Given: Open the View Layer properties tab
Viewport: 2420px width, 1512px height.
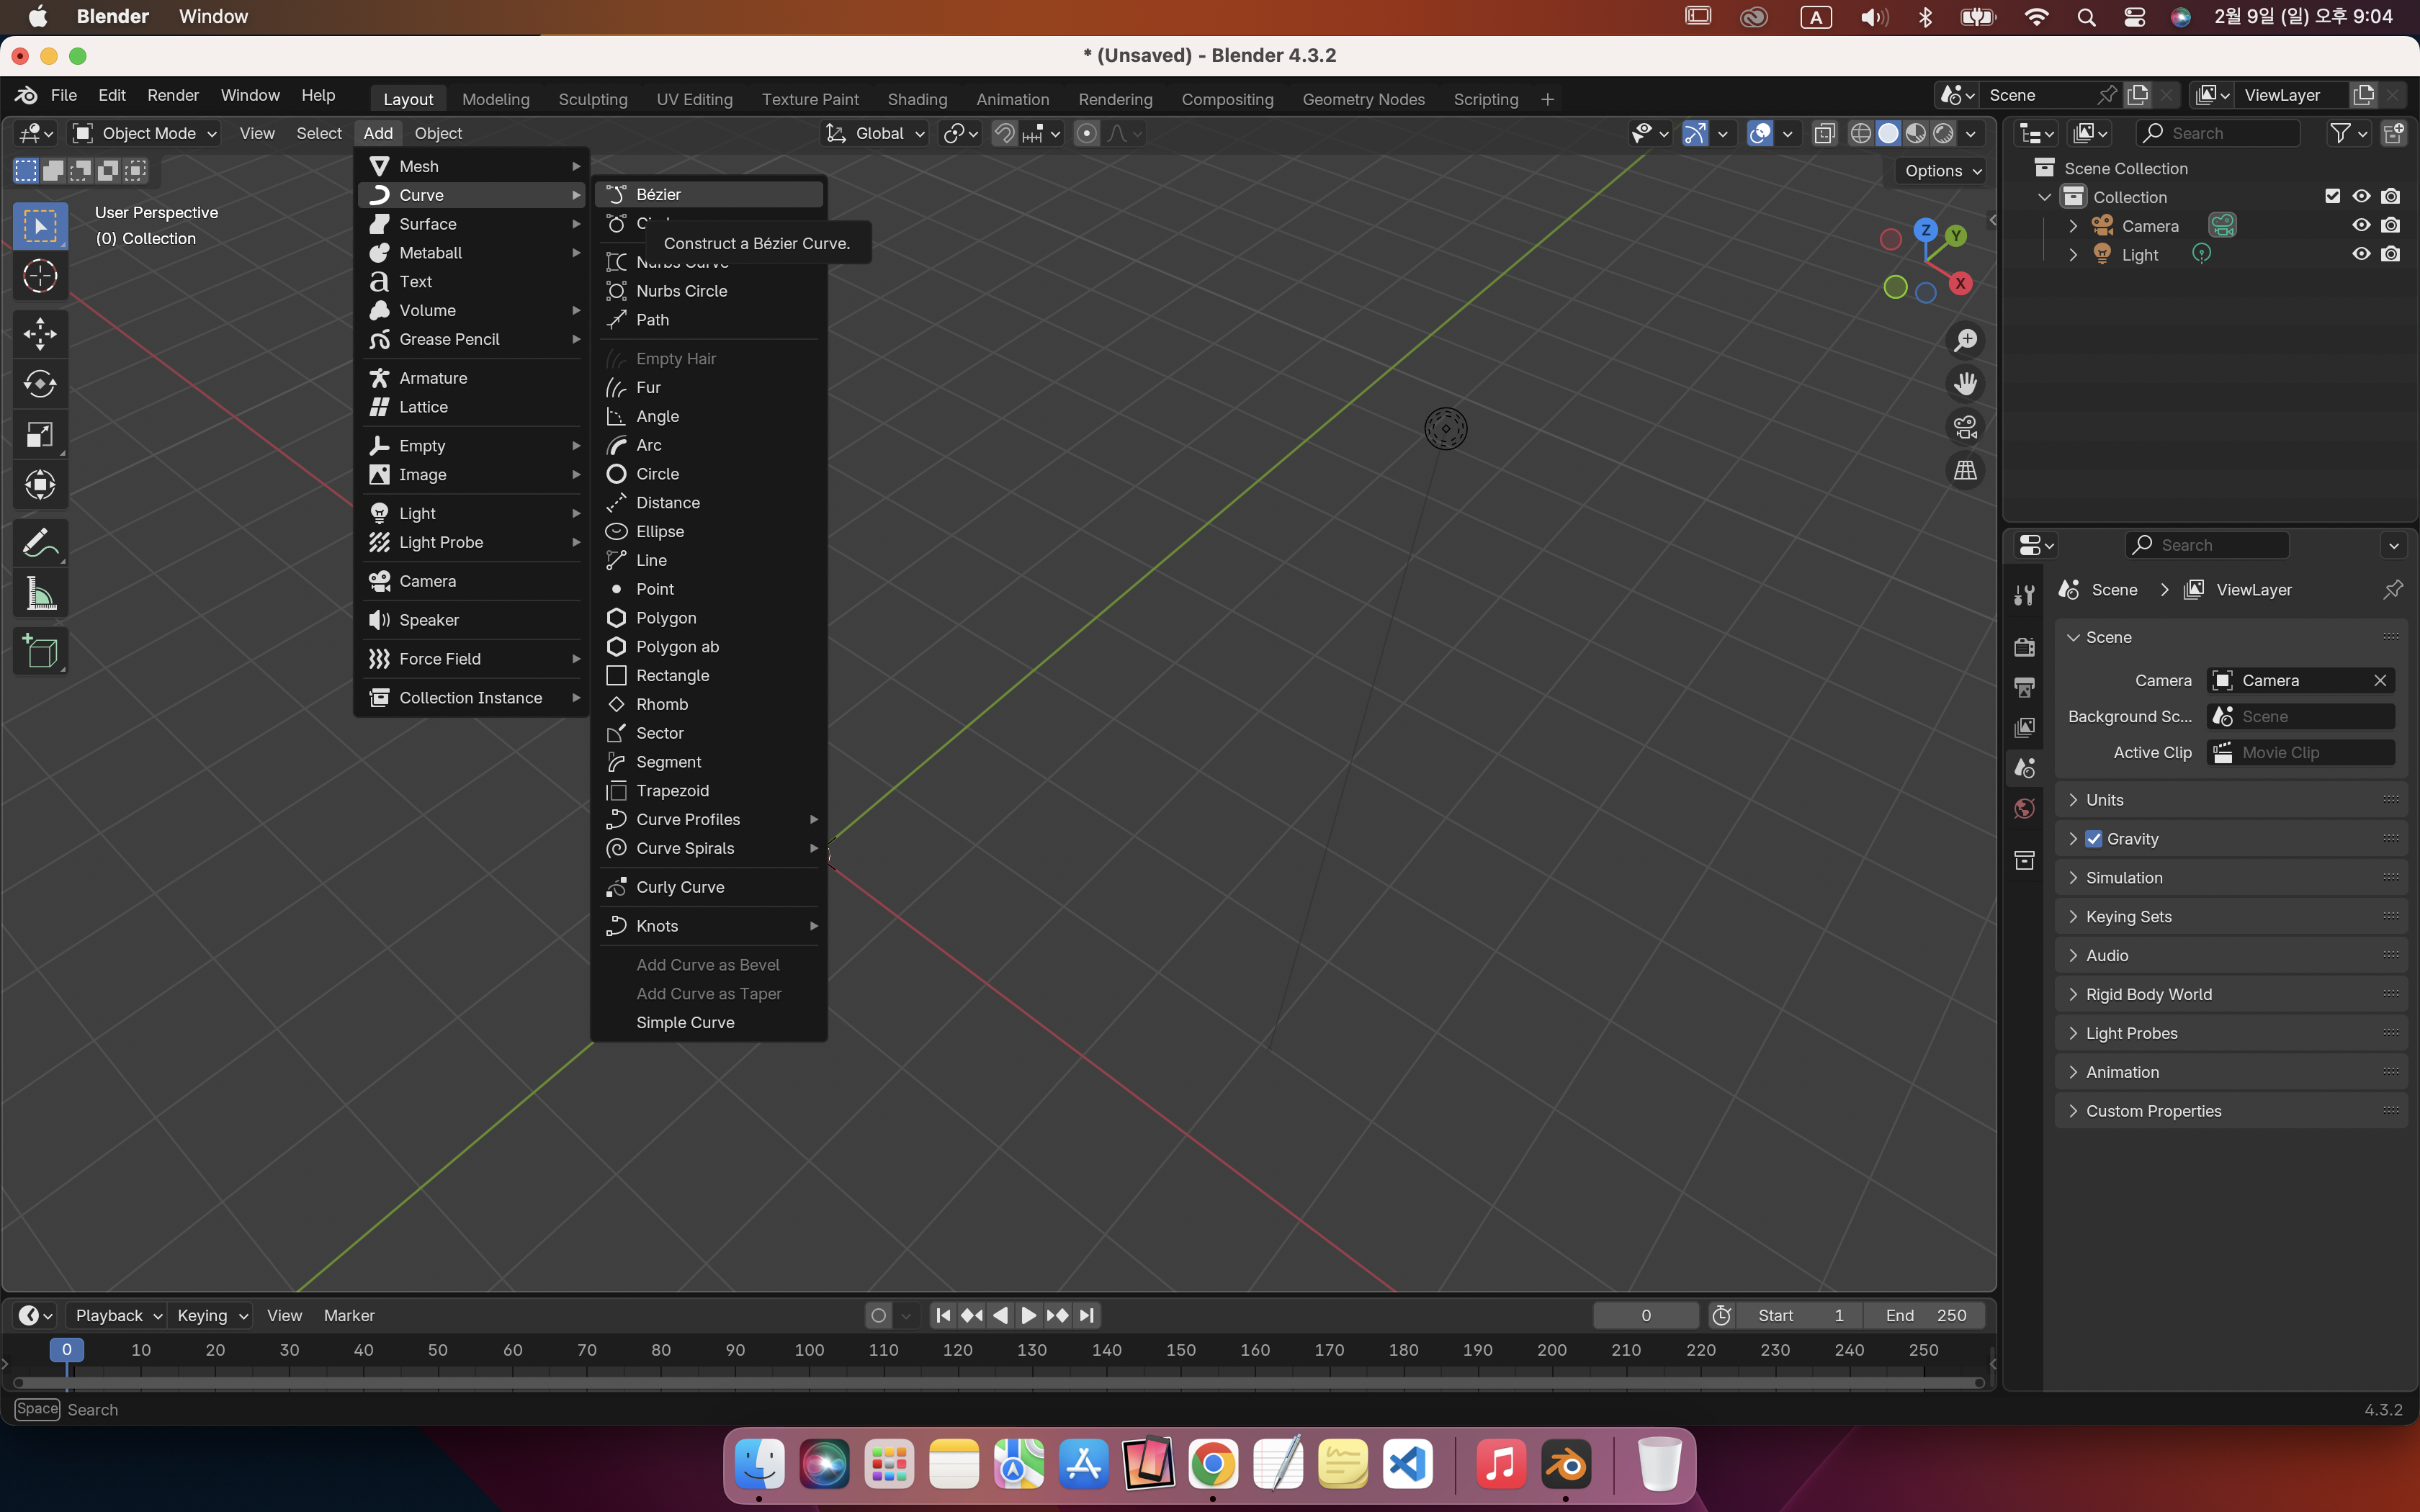Looking at the screenshot, I should [x=2024, y=727].
